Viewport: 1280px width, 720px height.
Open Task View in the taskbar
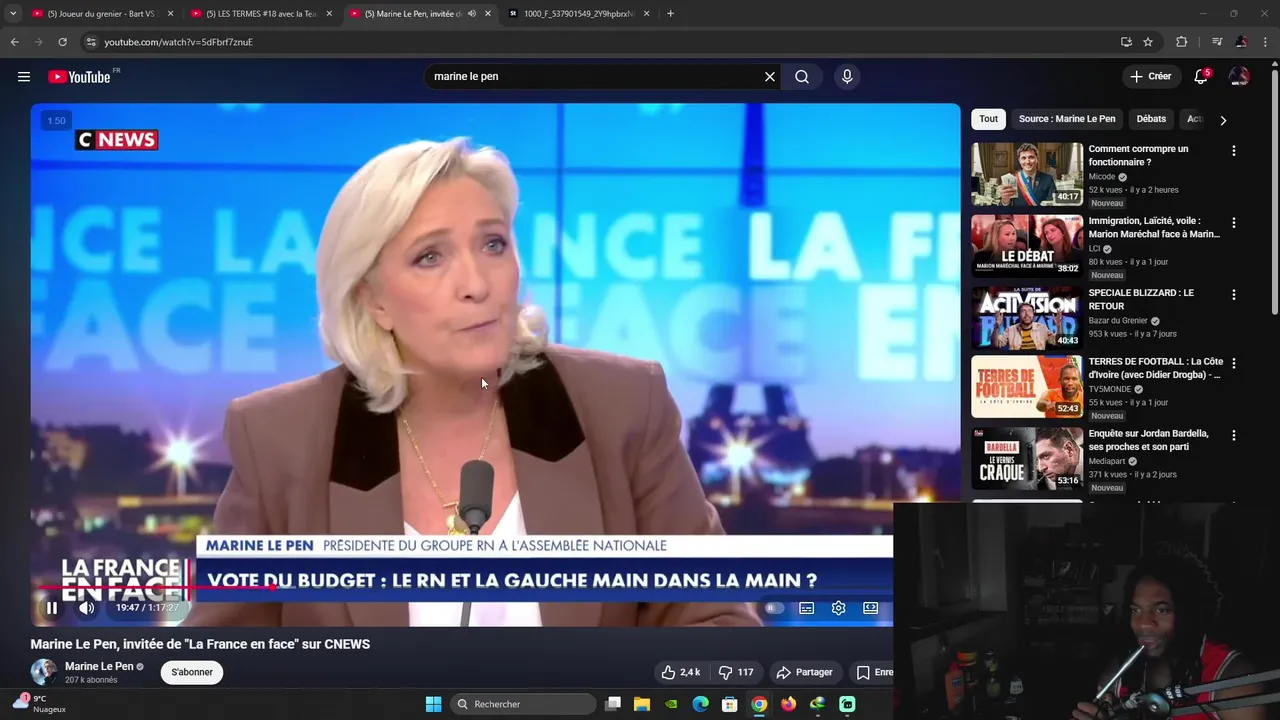pos(613,704)
